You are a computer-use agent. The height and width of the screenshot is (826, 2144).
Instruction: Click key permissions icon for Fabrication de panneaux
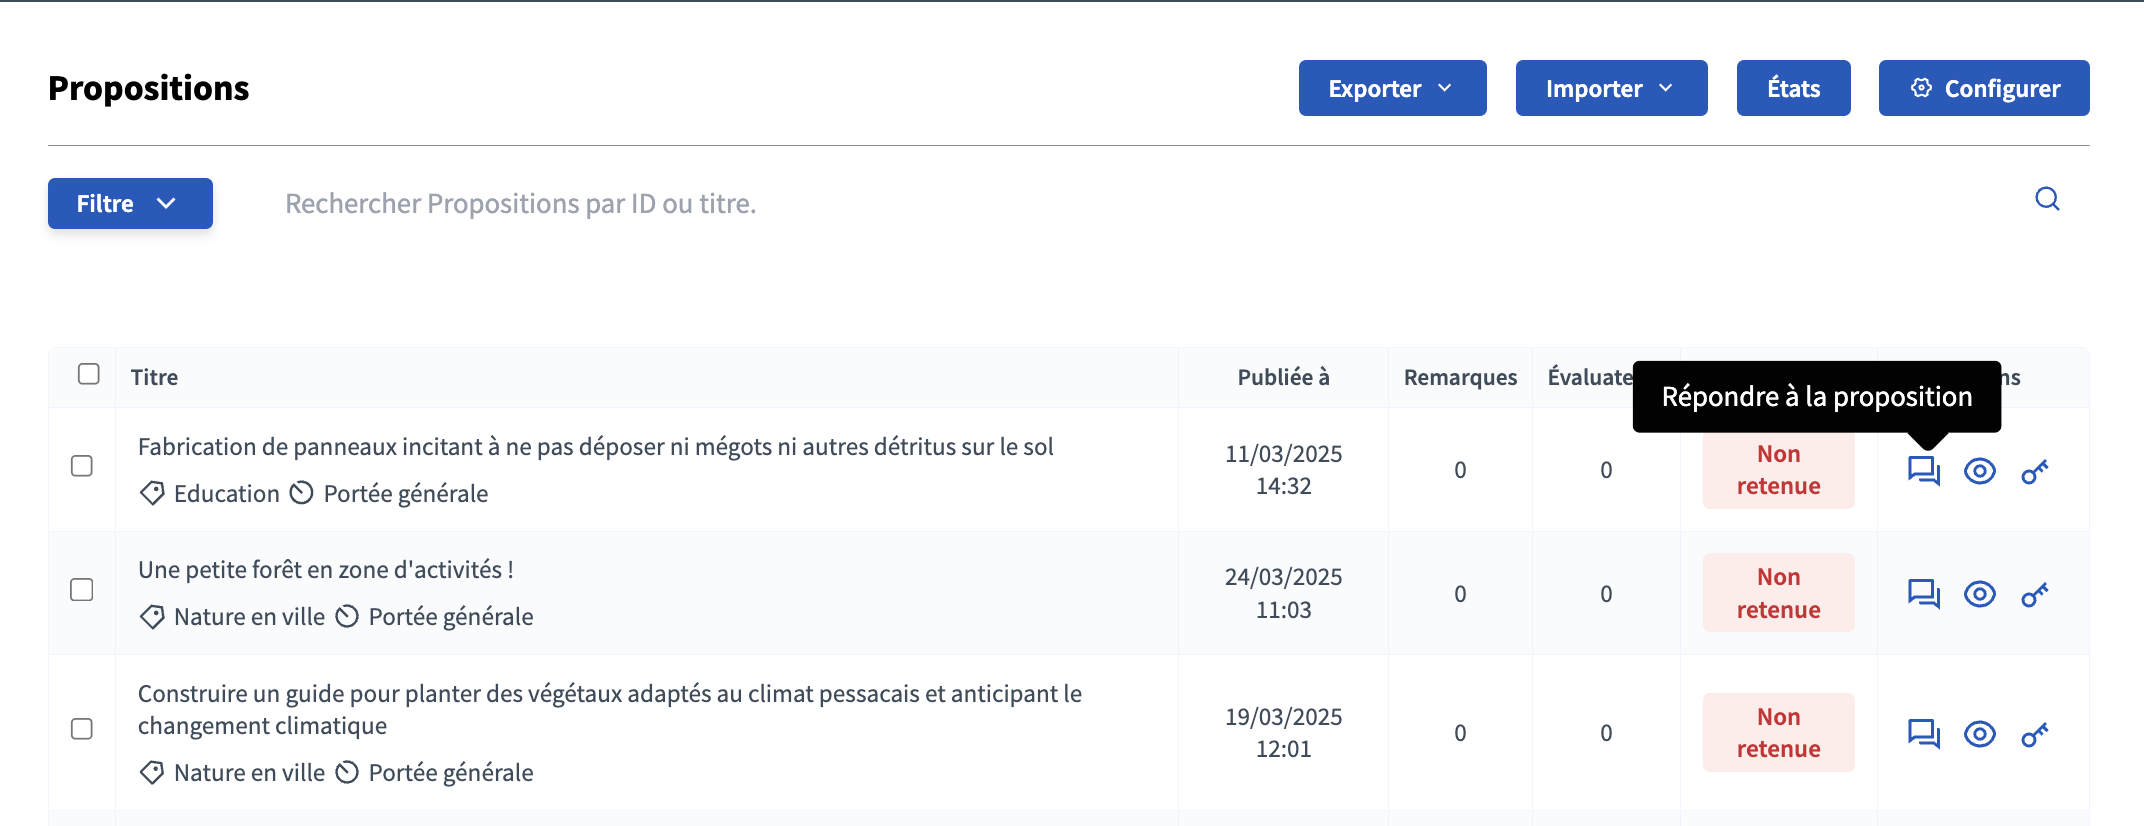pyautogui.click(x=2035, y=471)
